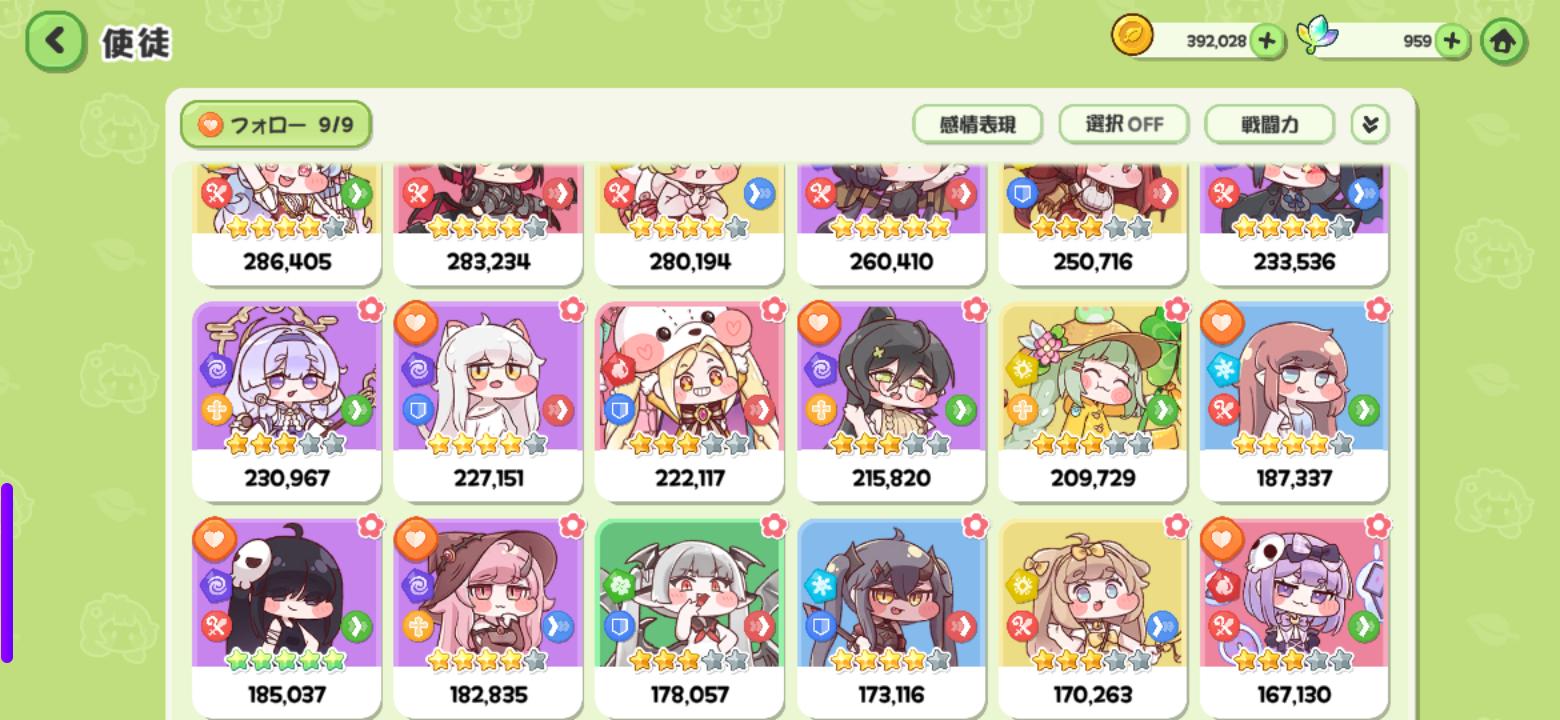Click flower badge on 230,967 character card
Image resolution: width=1560 pixels, height=720 pixels.
(x=371, y=309)
